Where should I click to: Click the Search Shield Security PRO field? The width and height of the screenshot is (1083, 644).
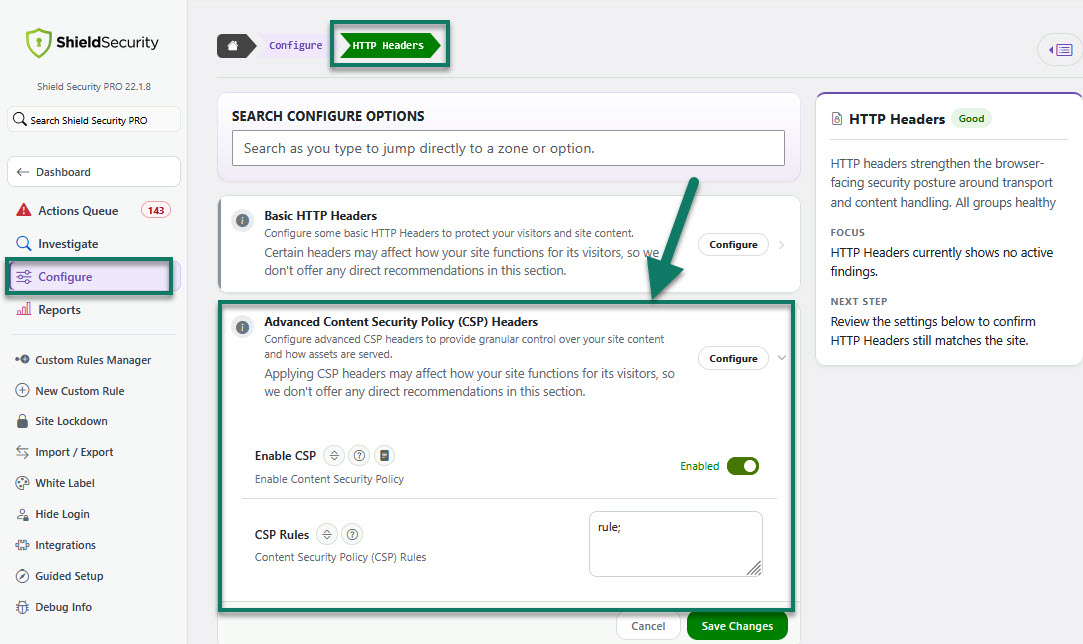point(94,120)
